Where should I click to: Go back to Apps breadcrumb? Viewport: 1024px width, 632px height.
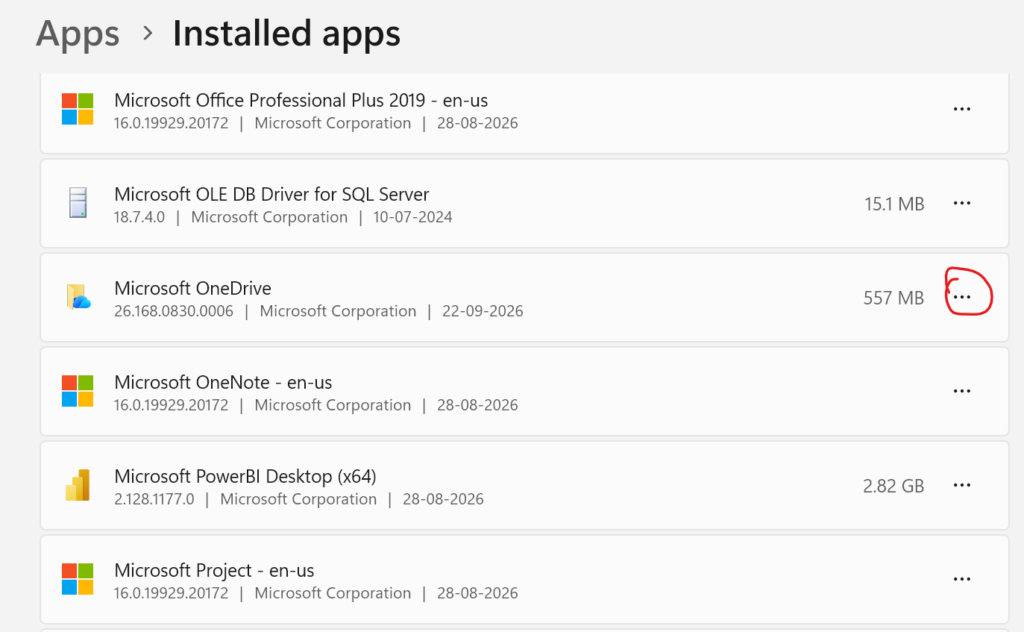(x=78, y=33)
